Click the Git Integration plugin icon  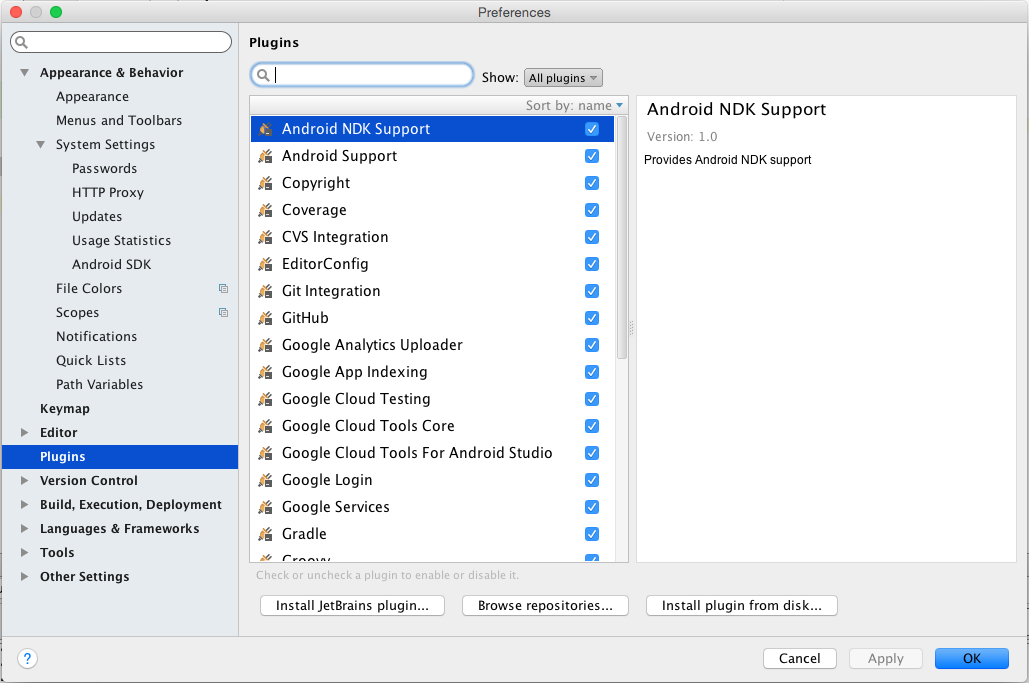(x=265, y=291)
